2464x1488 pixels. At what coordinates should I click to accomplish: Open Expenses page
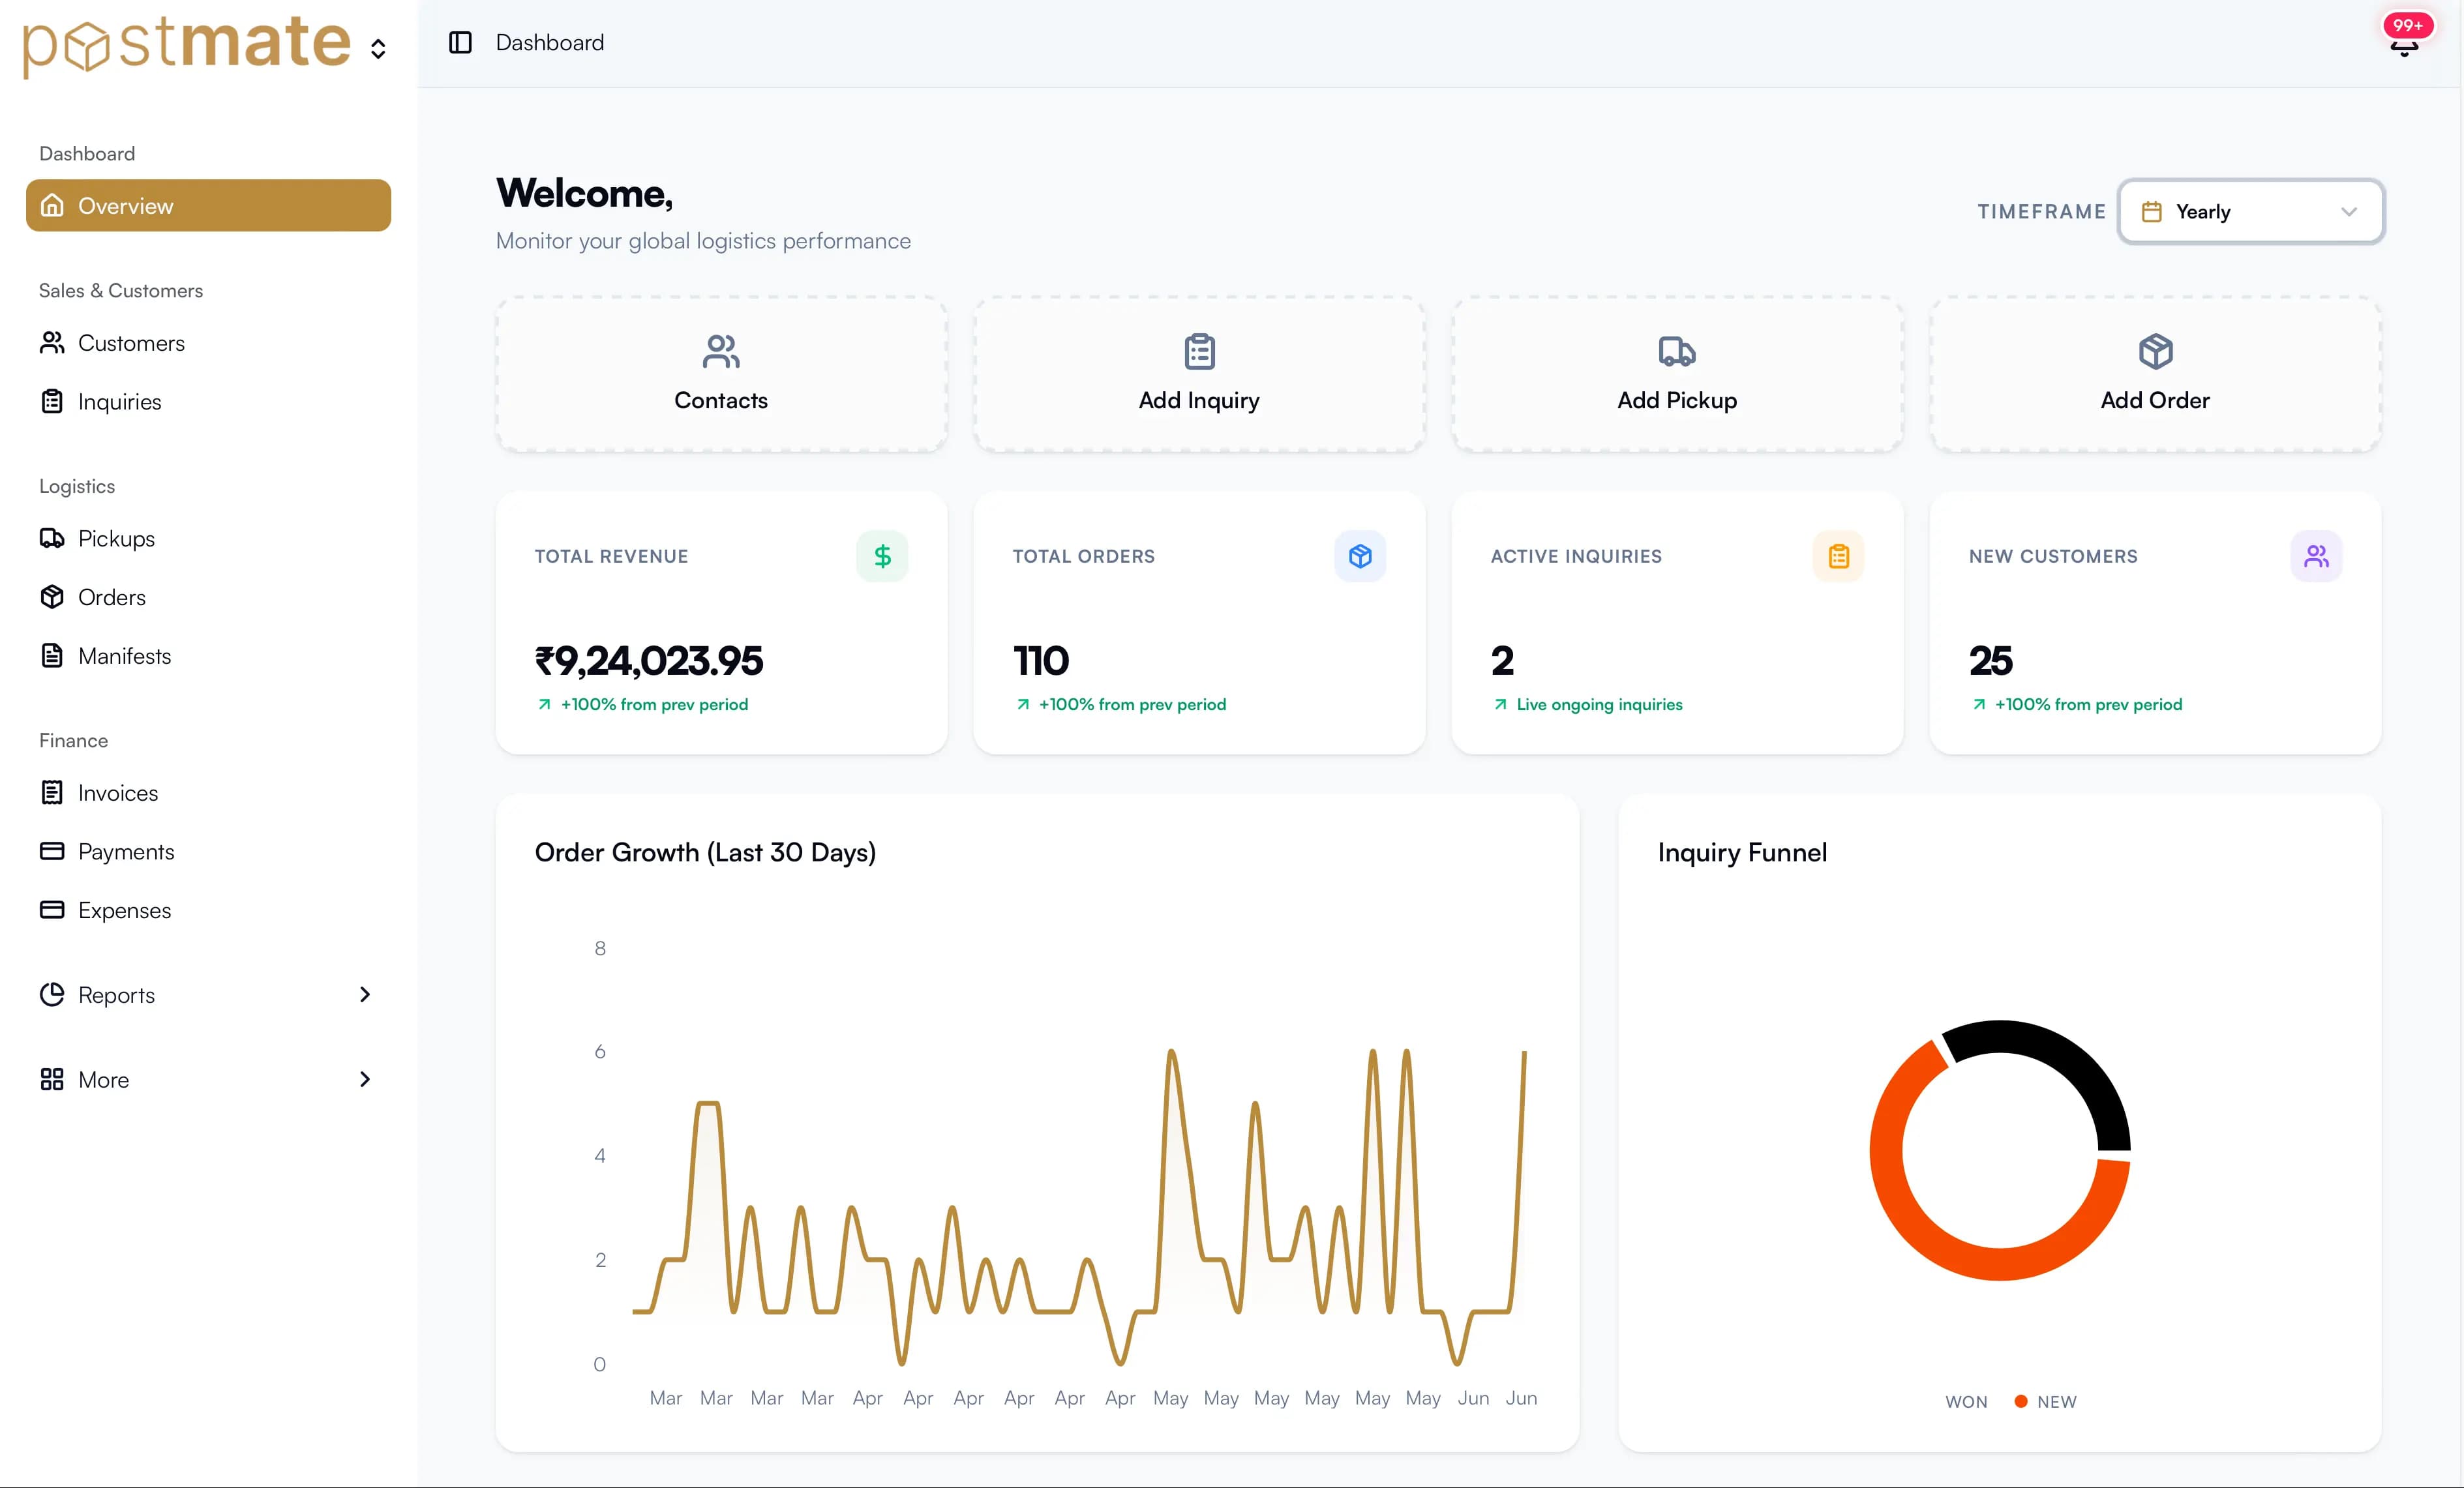pos(208,910)
